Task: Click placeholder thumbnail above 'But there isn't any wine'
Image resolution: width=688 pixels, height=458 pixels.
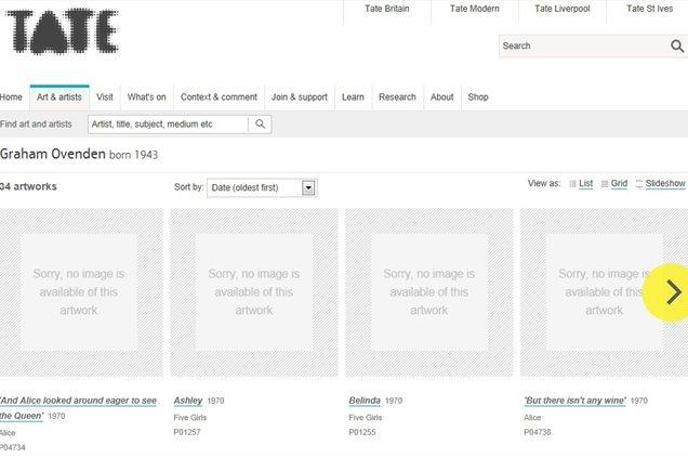Action: pos(604,292)
